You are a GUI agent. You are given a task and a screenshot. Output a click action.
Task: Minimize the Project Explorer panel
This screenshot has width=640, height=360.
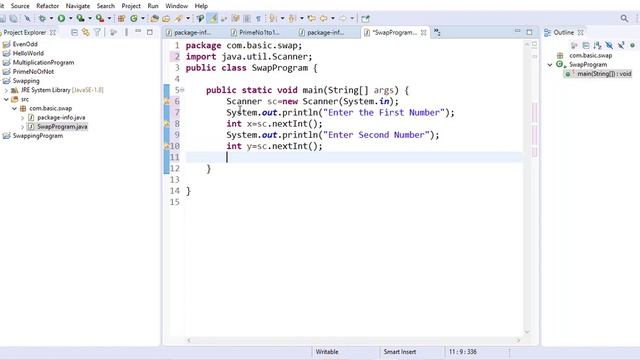pyautogui.click(x=138, y=31)
